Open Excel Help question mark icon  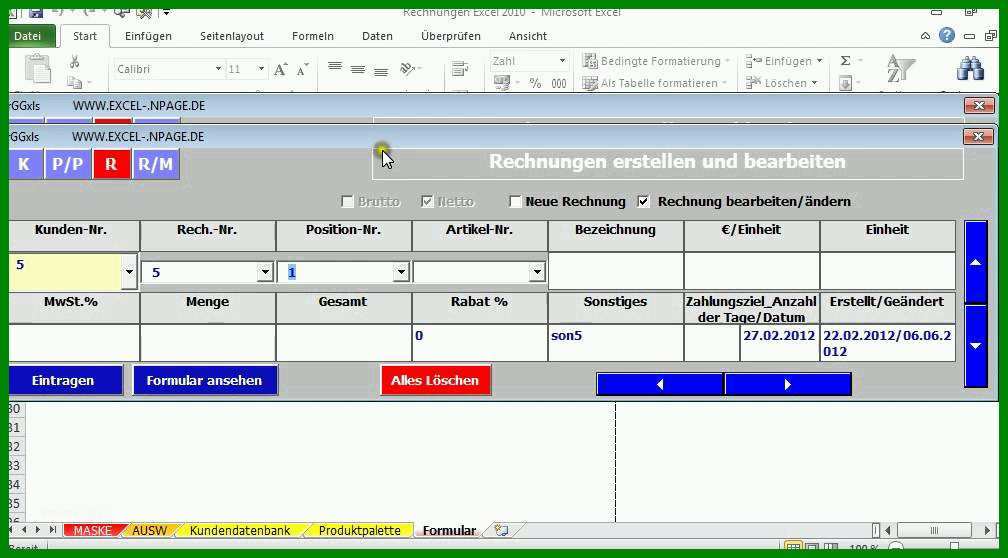[946, 35]
